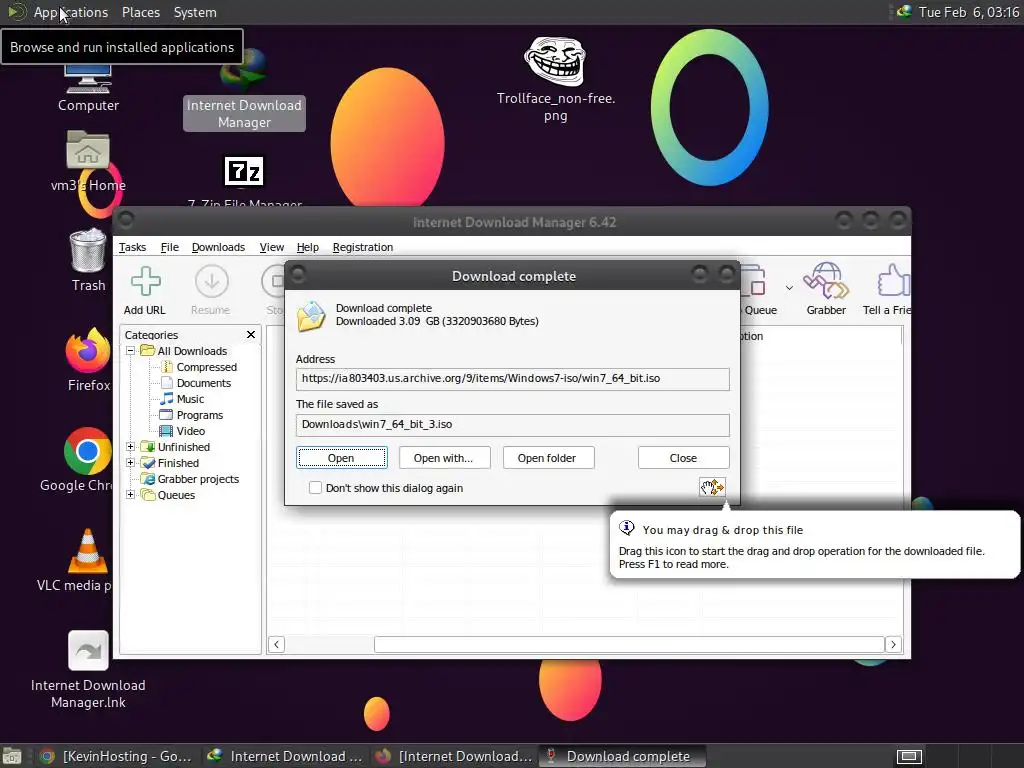Select Internet Download Manager.lnk shortcut icon

point(88,650)
